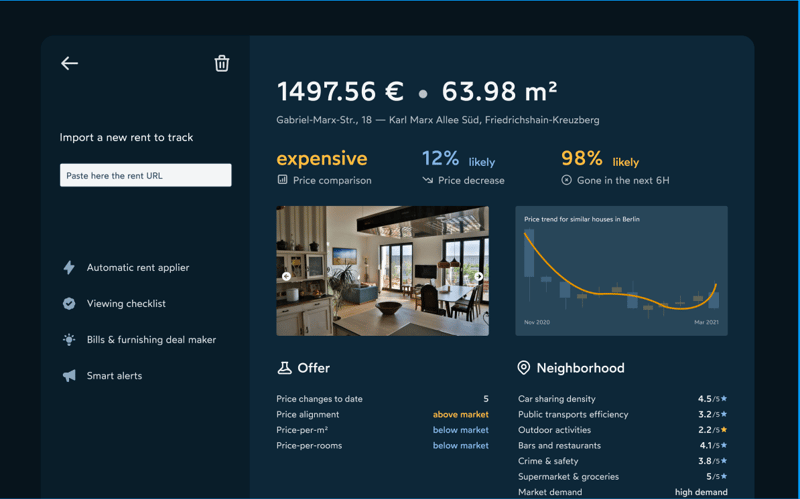Viewport: 800px width, 499px height.
Task: Click the Neighborhood location pin icon
Action: tap(523, 368)
